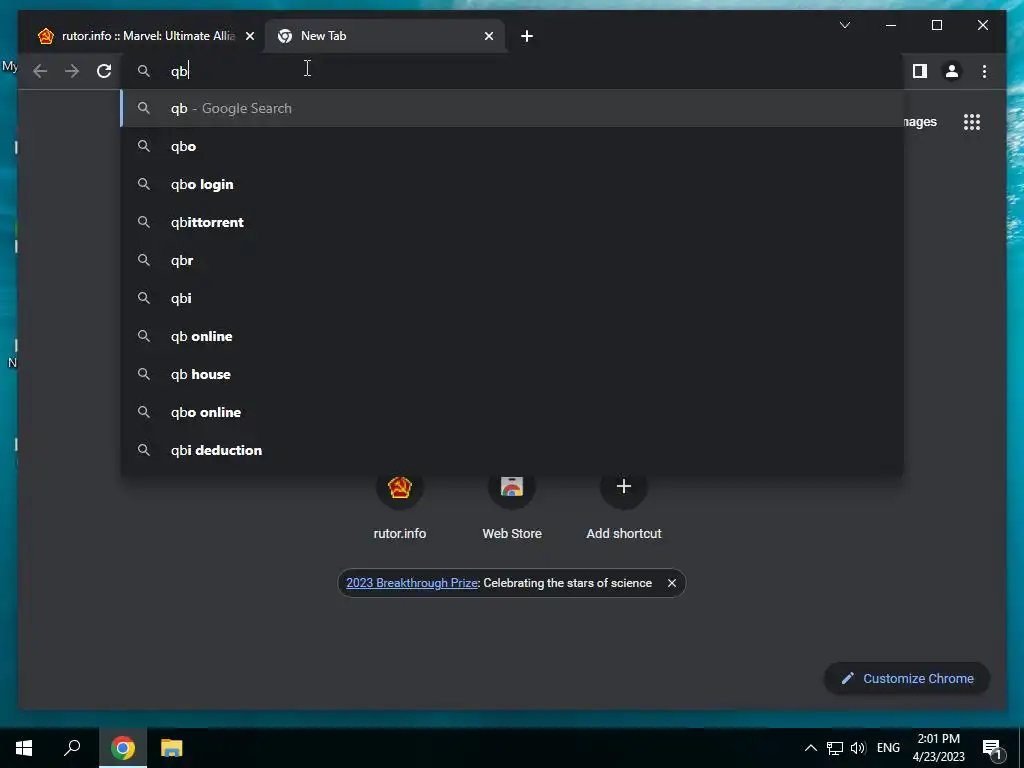This screenshot has width=1024, height=768.
Task: Open a new tab with the plus button
Action: click(x=527, y=36)
